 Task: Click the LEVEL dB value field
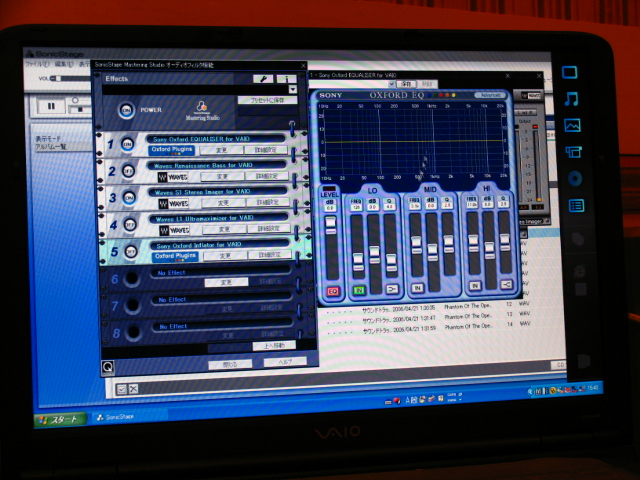click(330, 209)
